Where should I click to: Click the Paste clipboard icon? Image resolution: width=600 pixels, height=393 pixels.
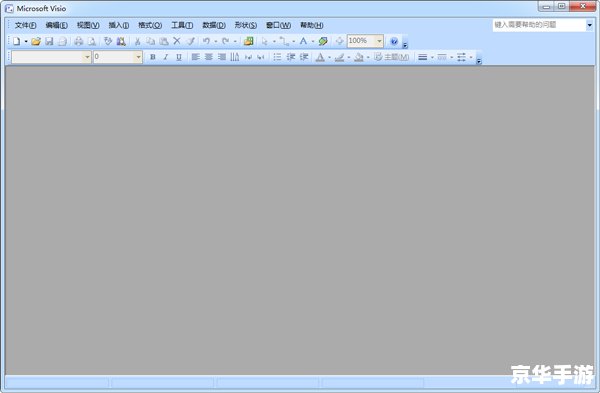point(164,41)
